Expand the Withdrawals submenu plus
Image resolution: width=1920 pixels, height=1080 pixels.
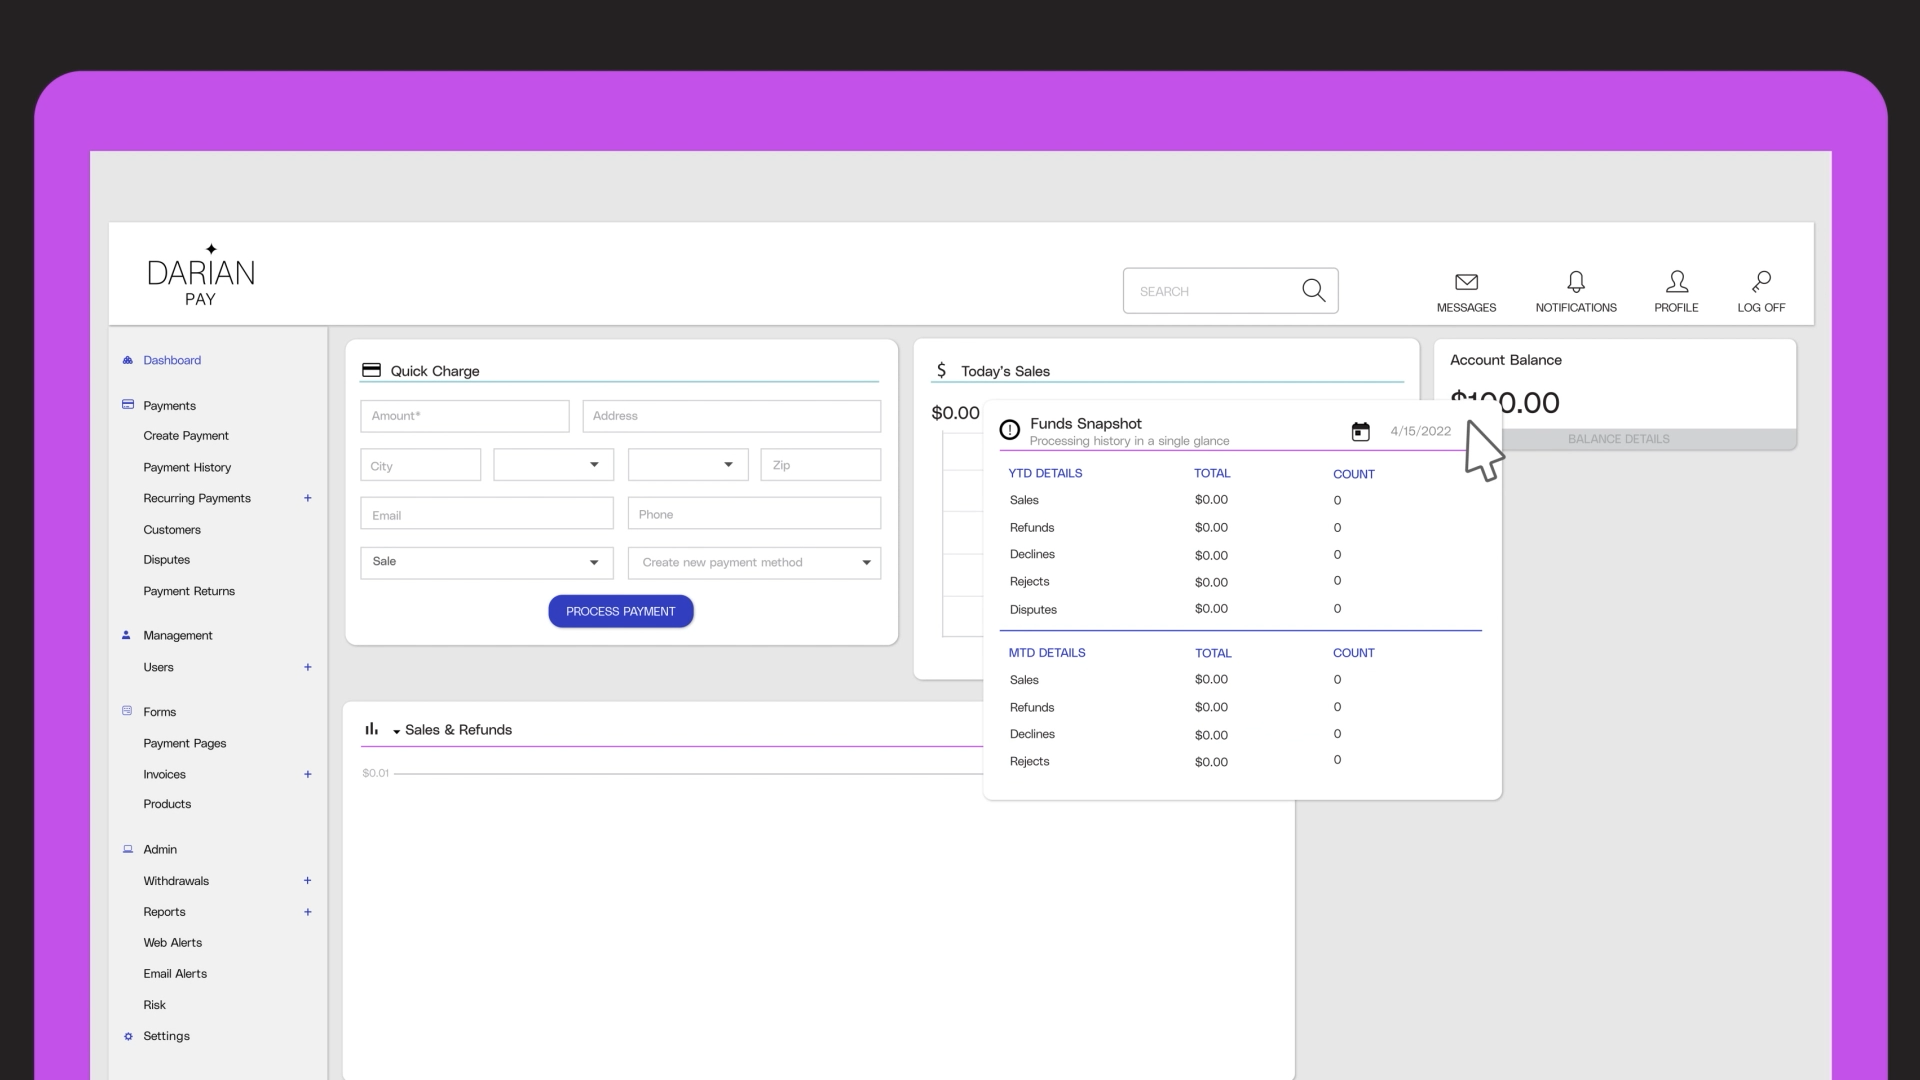click(307, 881)
